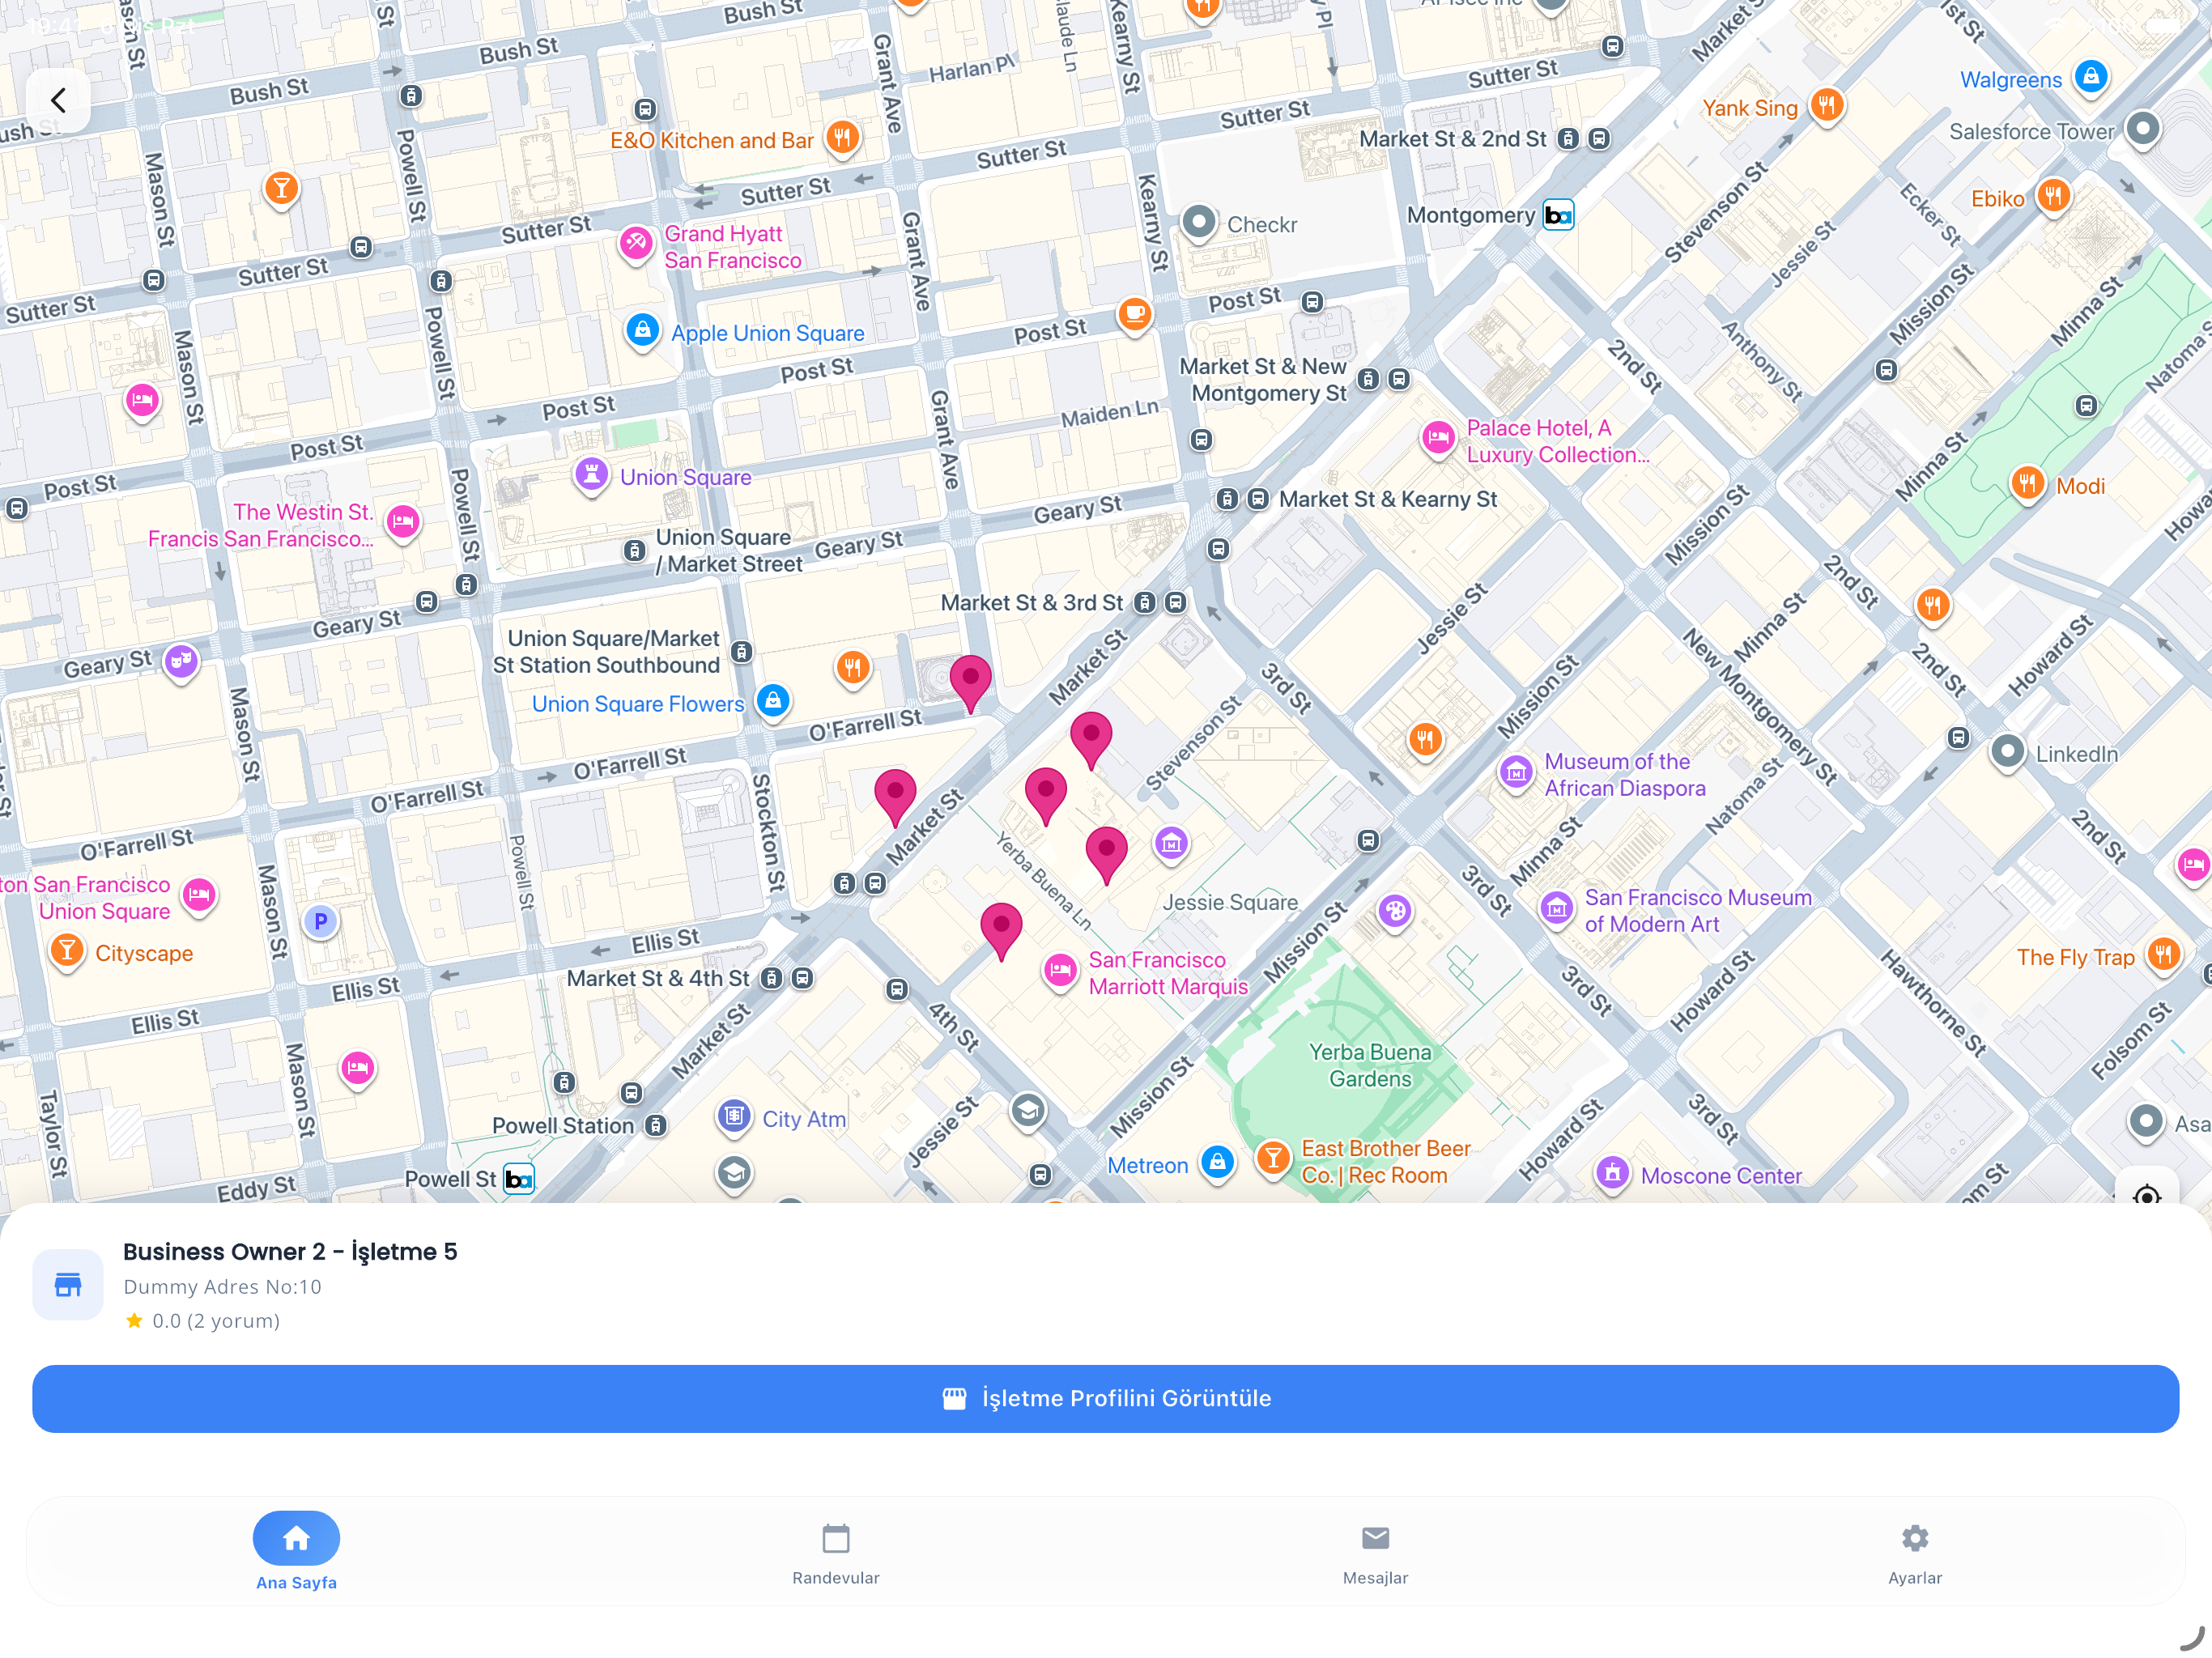Switch to the Randevular tab
Screen dimensions: 2212x1658
coord(836,1553)
